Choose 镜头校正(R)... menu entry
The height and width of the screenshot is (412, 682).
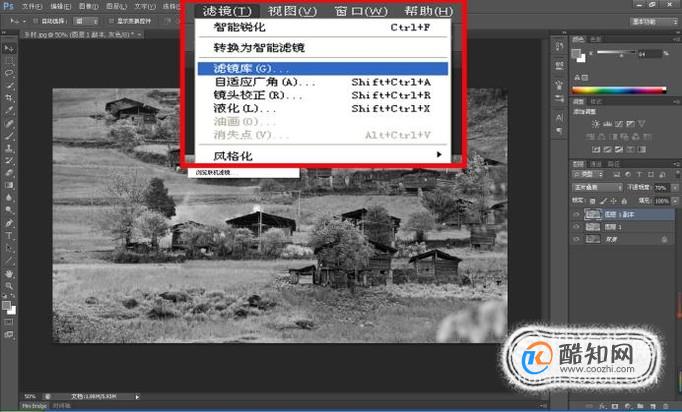click(323, 95)
